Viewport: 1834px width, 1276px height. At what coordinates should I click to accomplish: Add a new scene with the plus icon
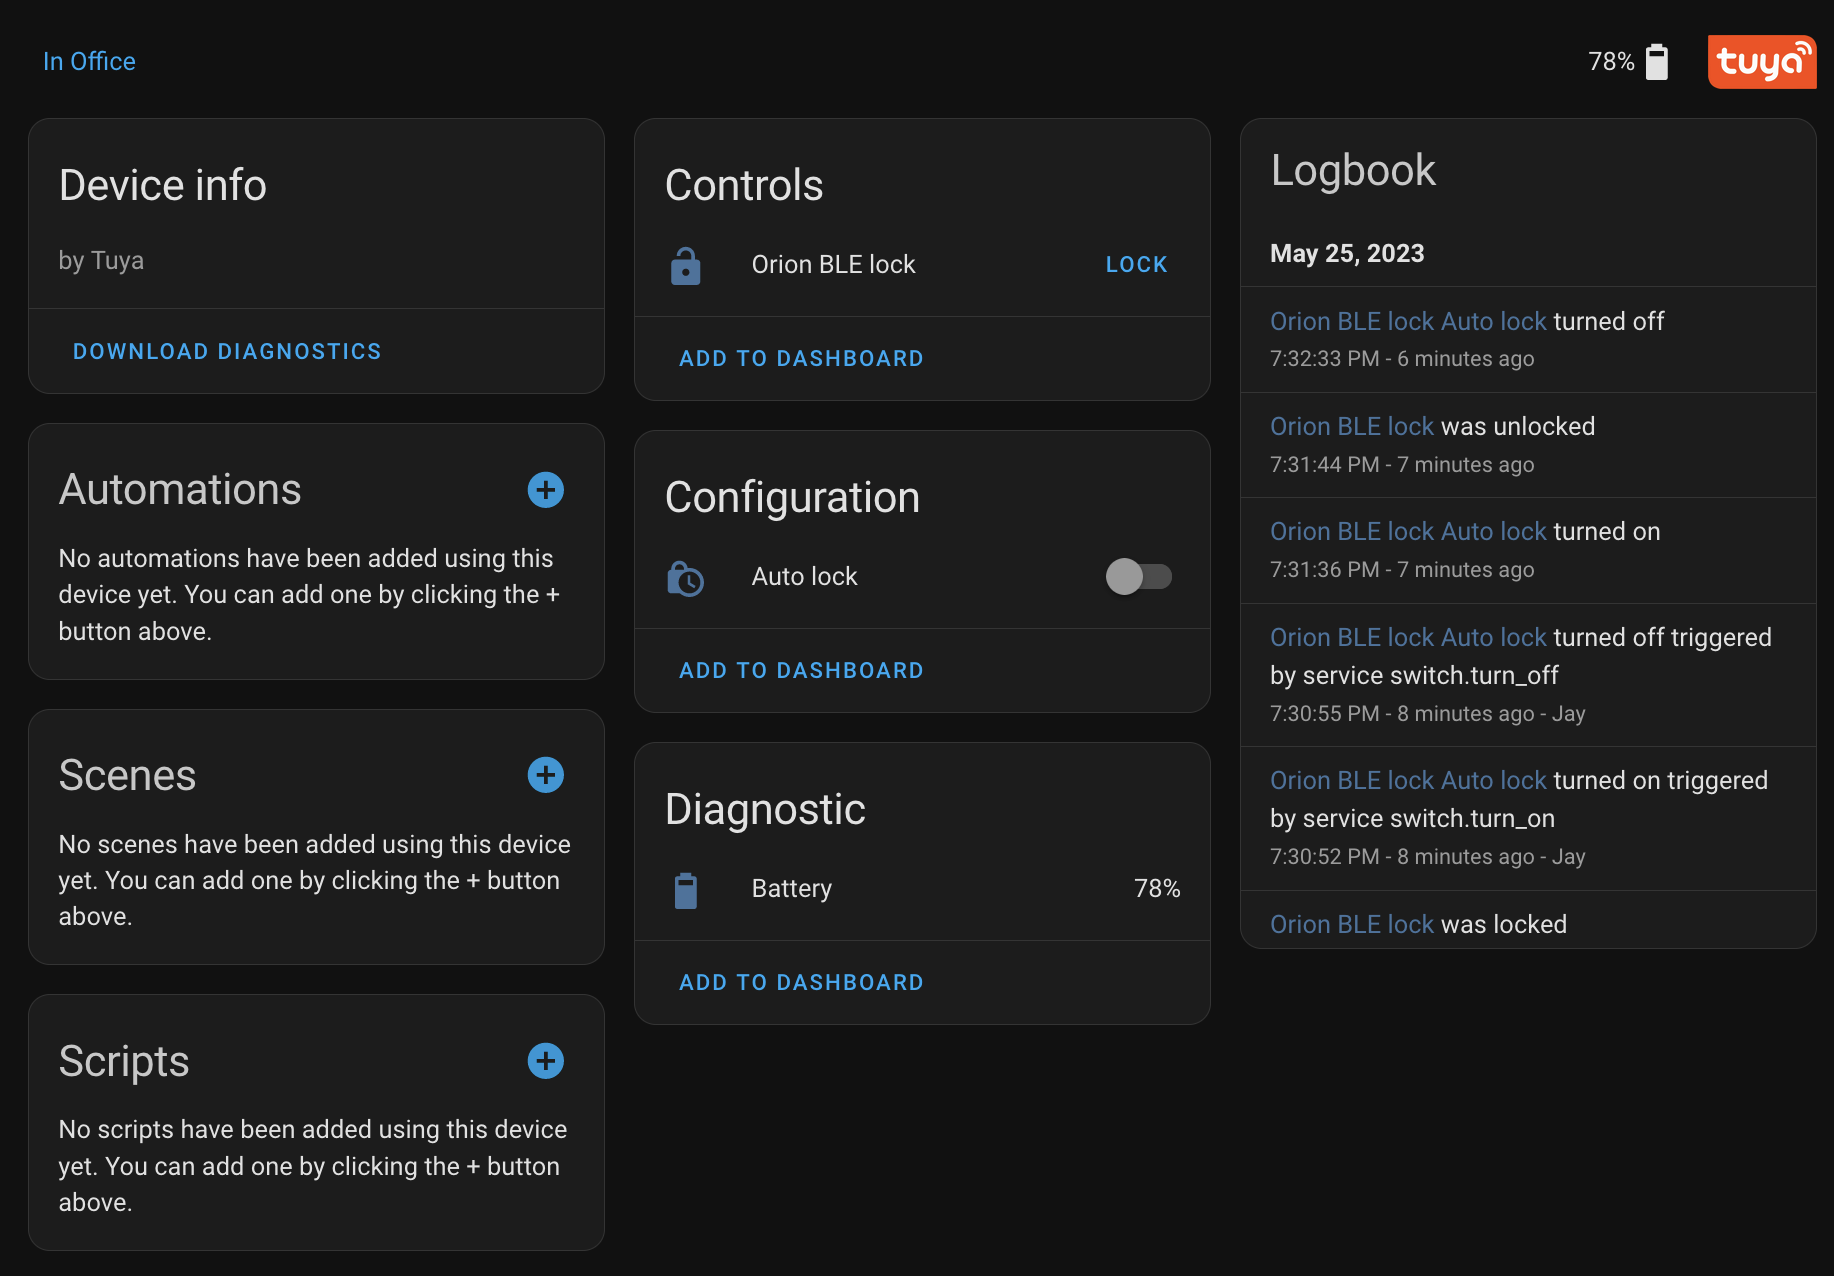[546, 775]
